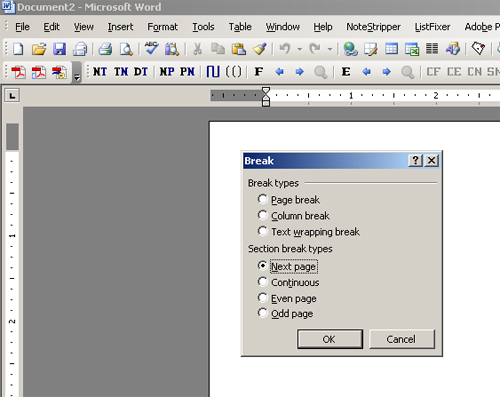Click the right blue arrow after F
This screenshot has height=397, width=500.
coord(300,71)
